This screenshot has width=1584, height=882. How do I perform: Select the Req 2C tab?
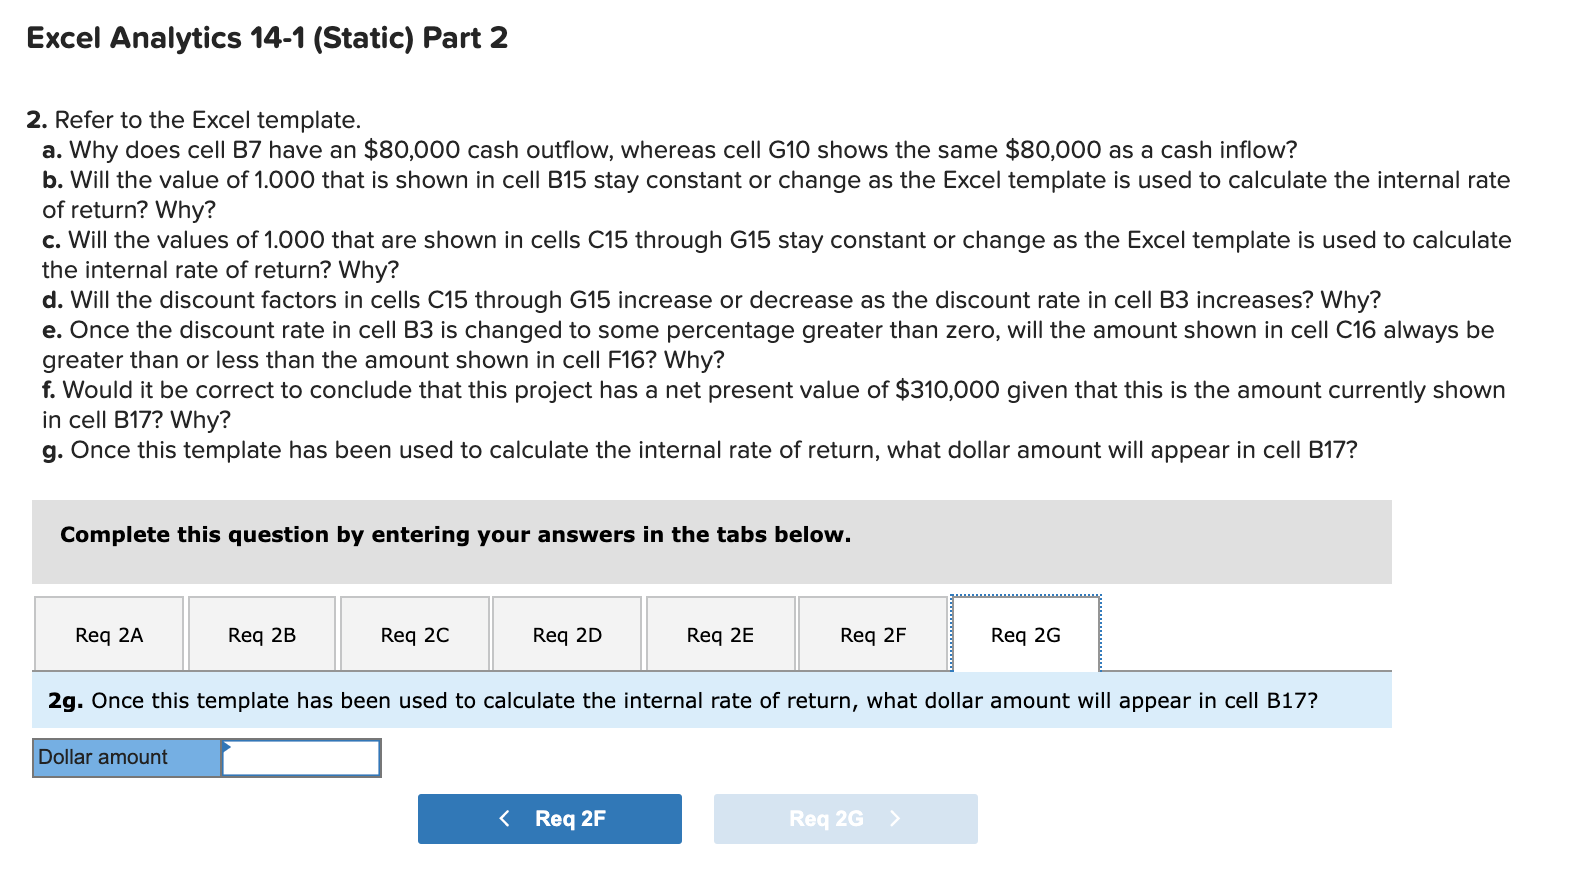click(x=414, y=634)
